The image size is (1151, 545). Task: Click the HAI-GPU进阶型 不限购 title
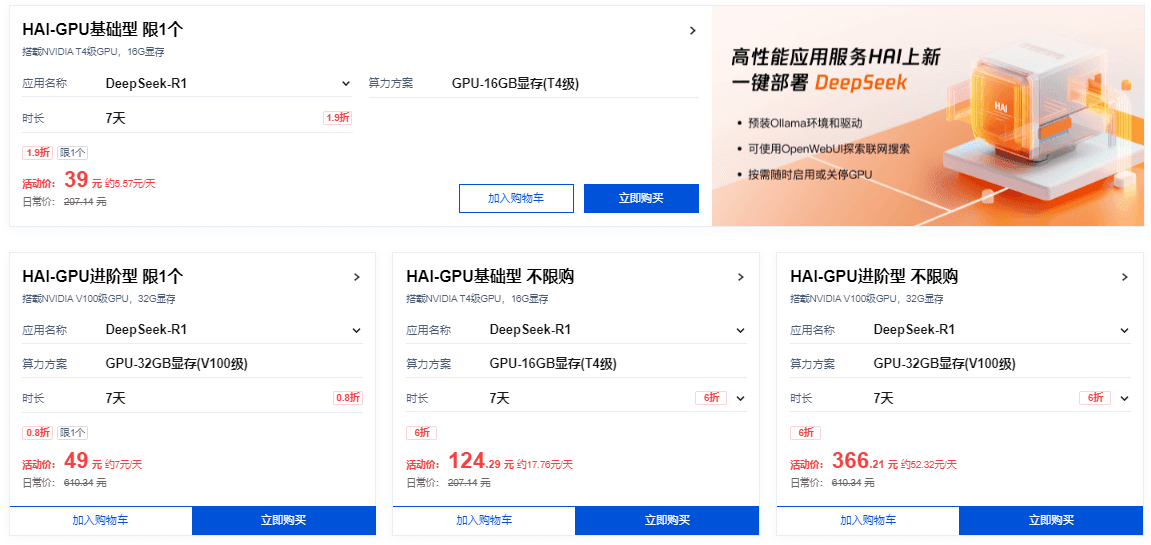coord(874,277)
